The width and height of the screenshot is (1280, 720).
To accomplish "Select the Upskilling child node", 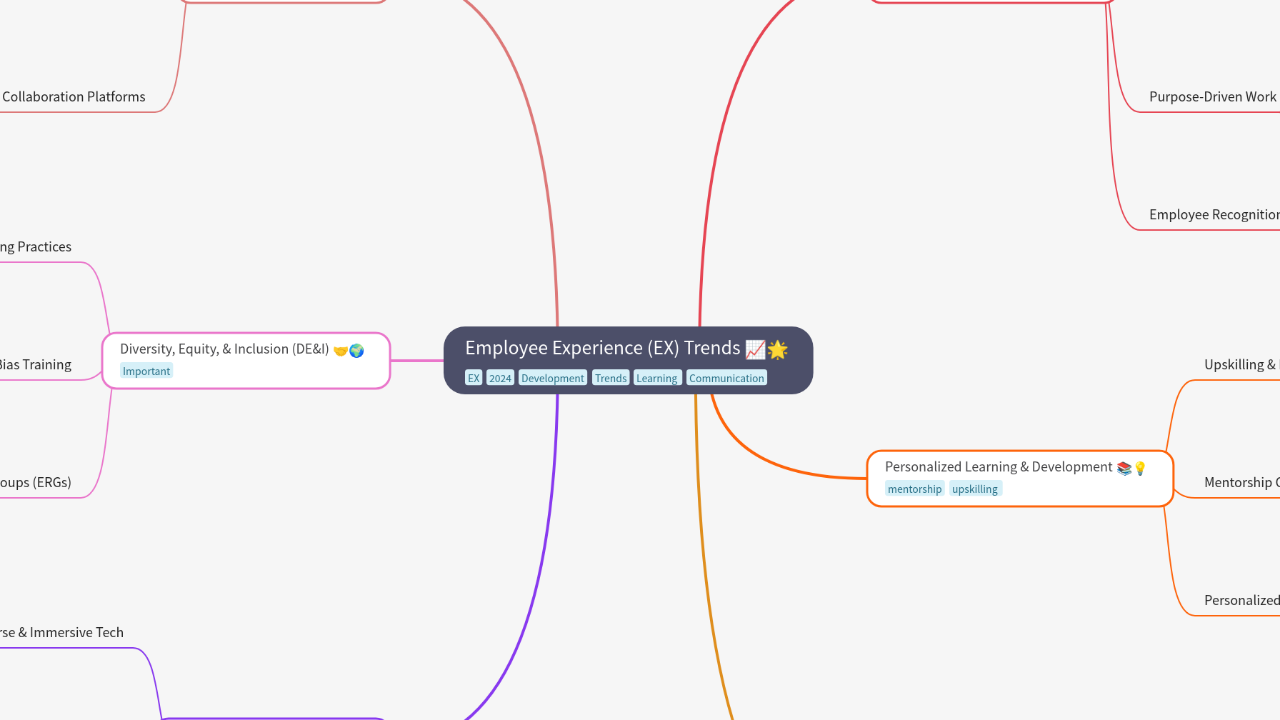I will 1241,365.
